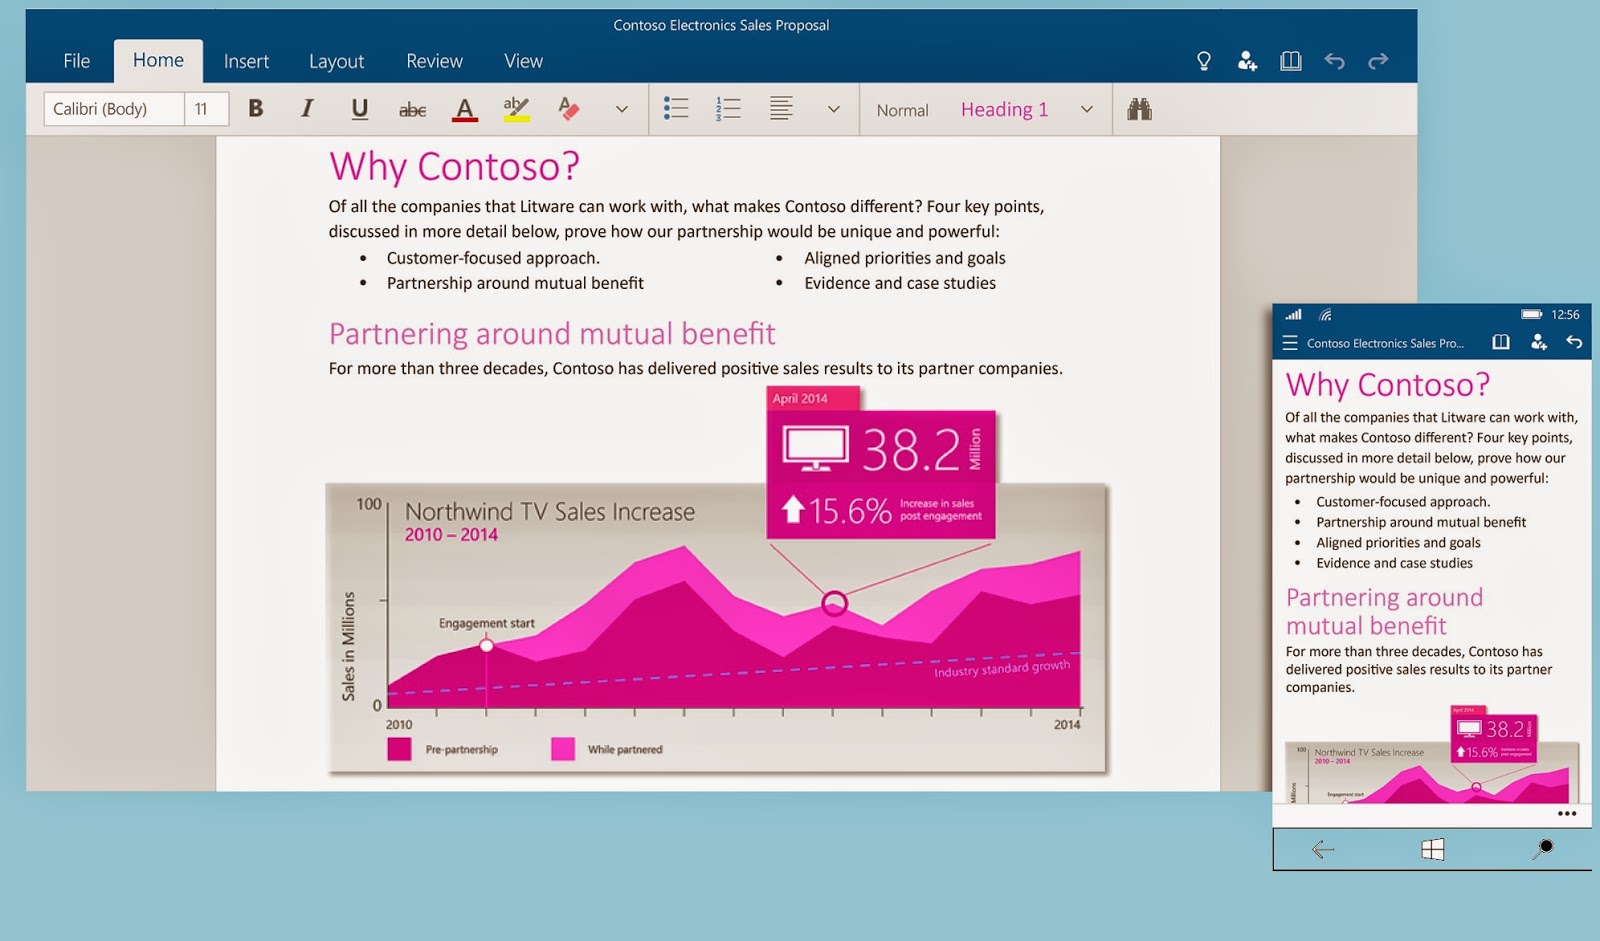
Task: Click the Calibri (Body) font name box
Action: 113,109
